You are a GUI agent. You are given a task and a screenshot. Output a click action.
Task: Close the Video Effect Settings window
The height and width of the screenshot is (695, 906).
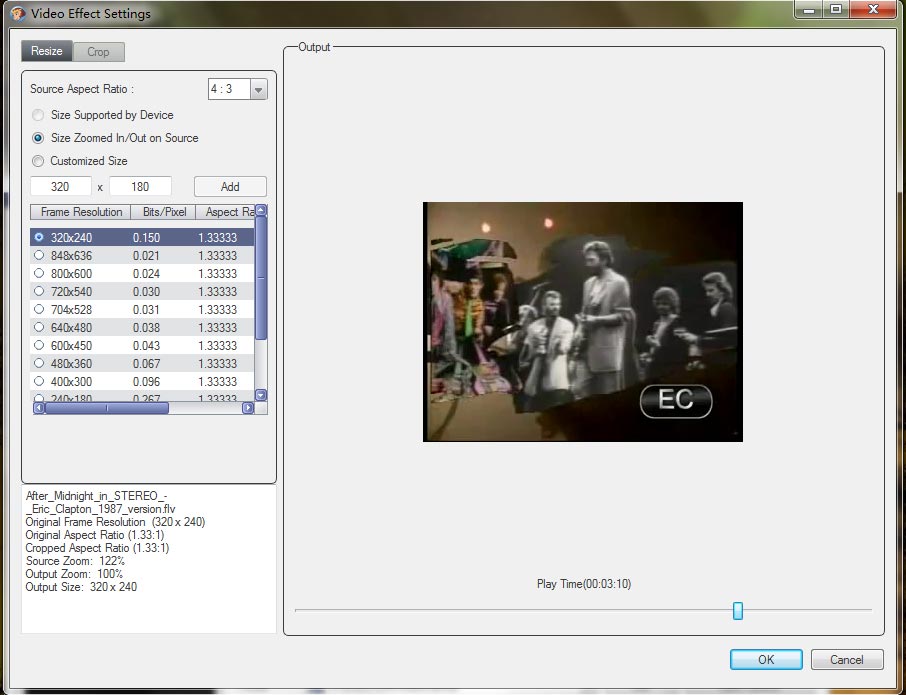point(873,10)
